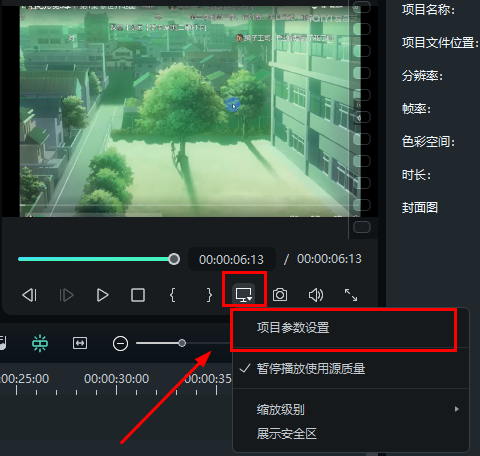Fit timeline to window width icon

pos(80,343)
